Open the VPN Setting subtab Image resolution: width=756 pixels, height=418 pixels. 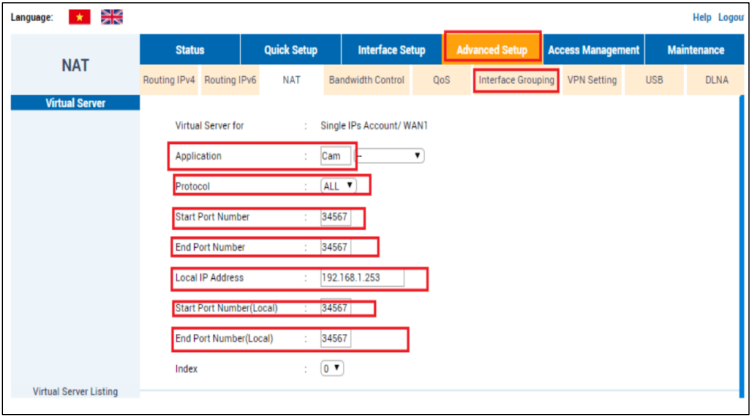pos(591,79)
